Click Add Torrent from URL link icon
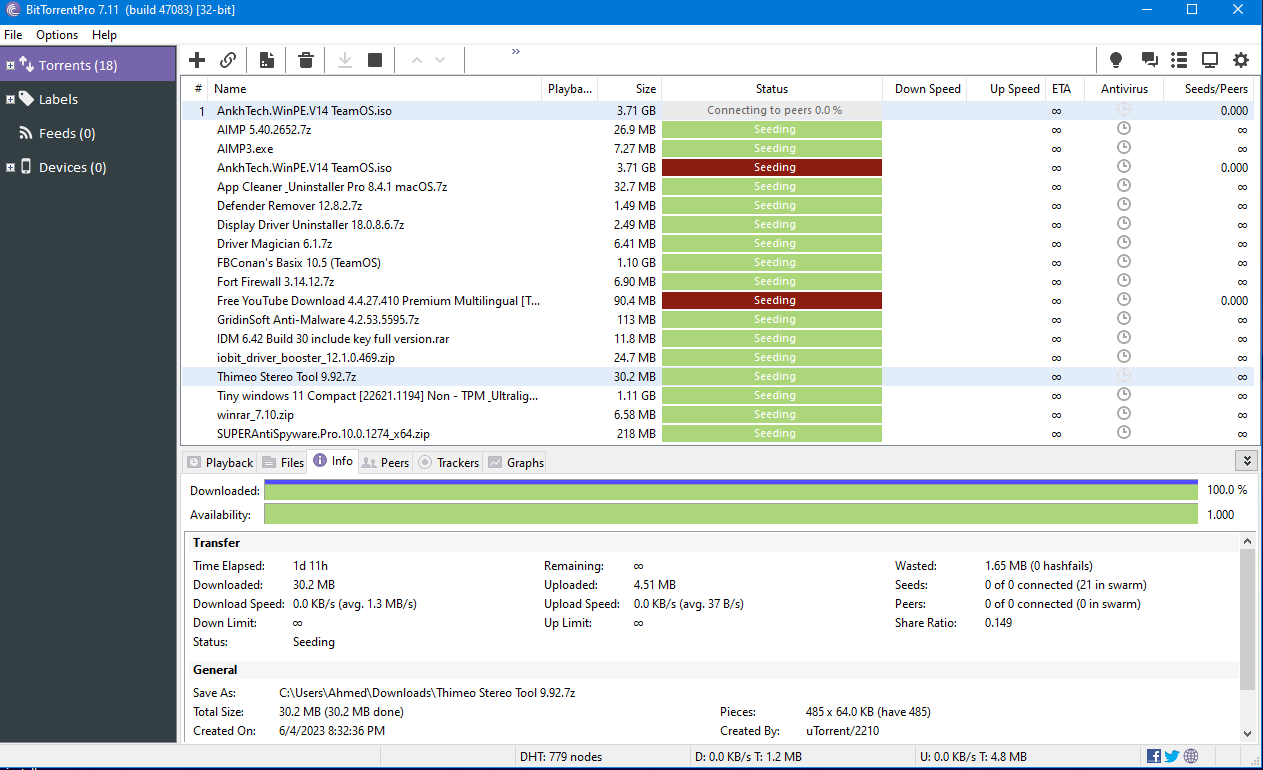The height and width of the screenshot is (770, 1263). tap(228, 60)
